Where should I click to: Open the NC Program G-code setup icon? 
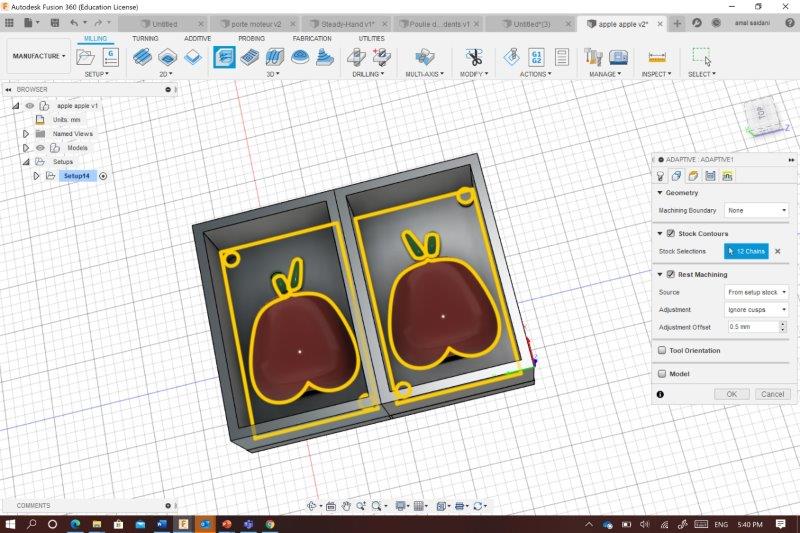click(111, 57)
